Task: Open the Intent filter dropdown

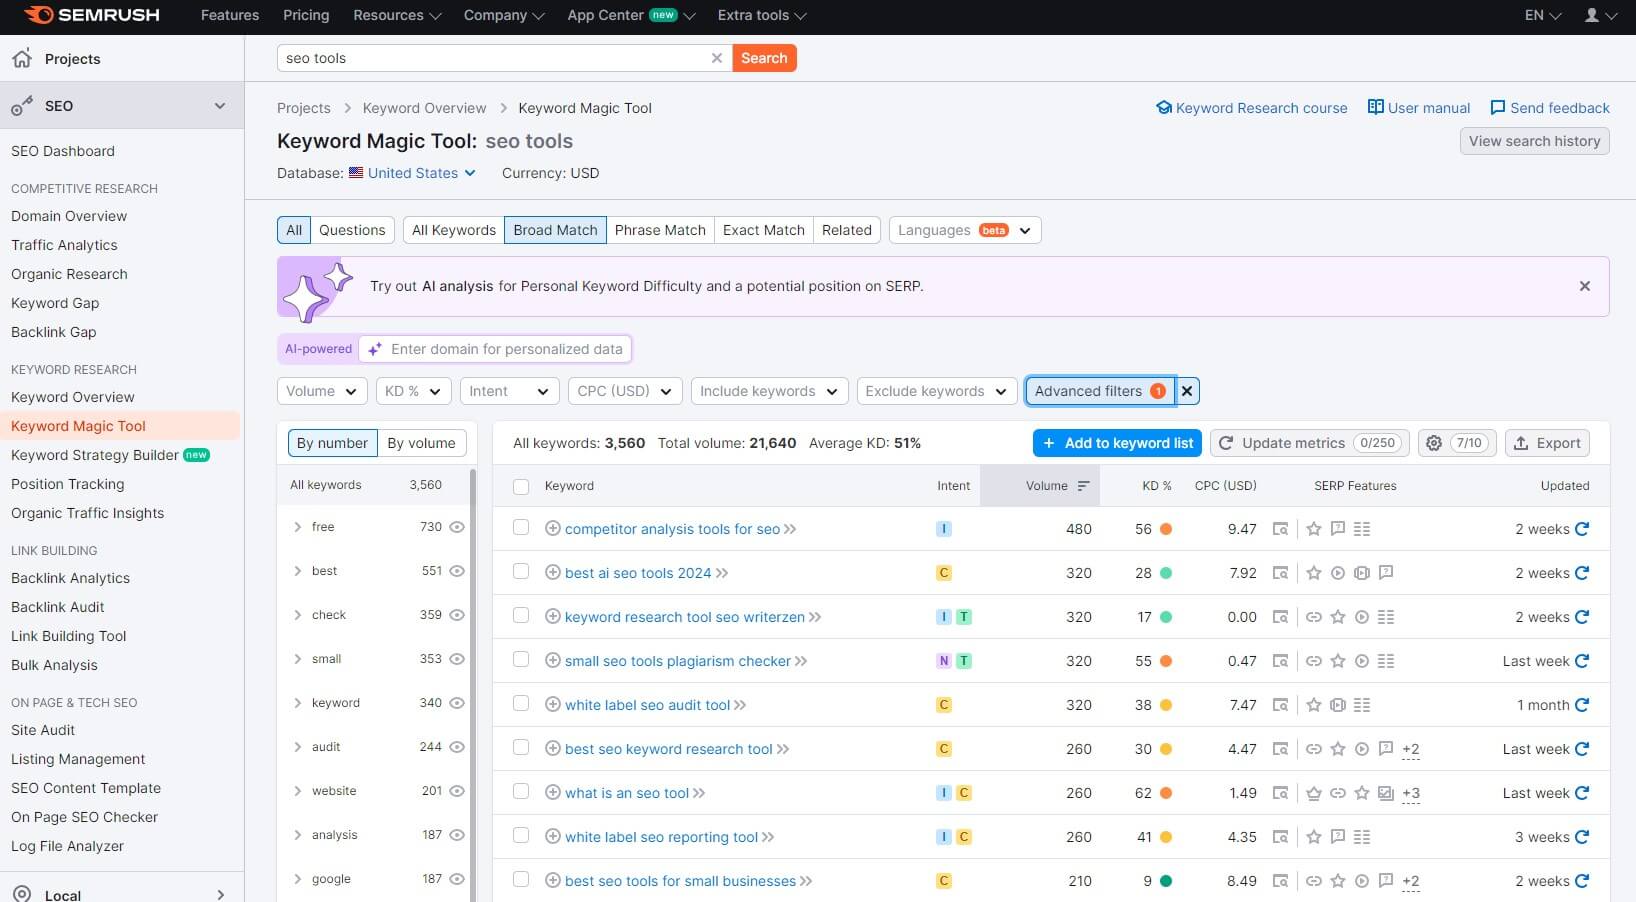Action: click(509, 391)
